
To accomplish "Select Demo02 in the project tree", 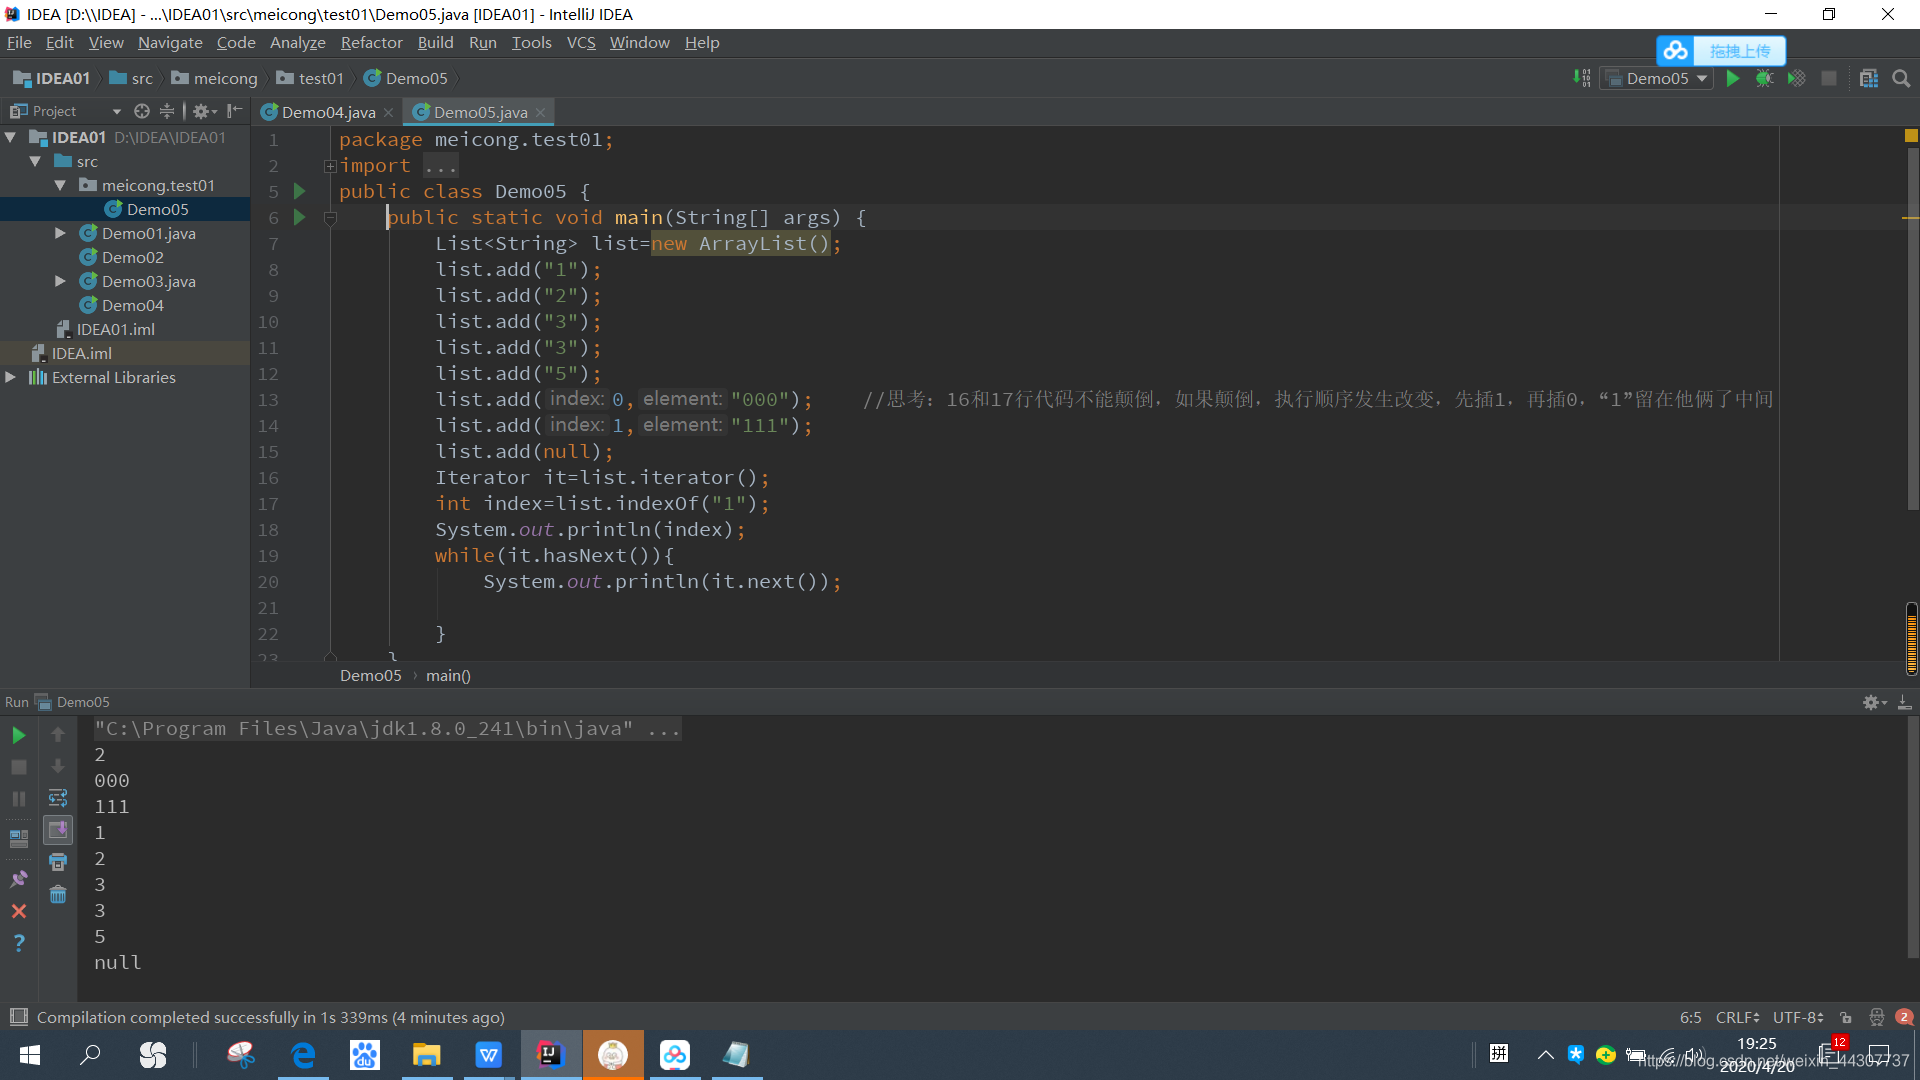I will click(x=132, y=257).
